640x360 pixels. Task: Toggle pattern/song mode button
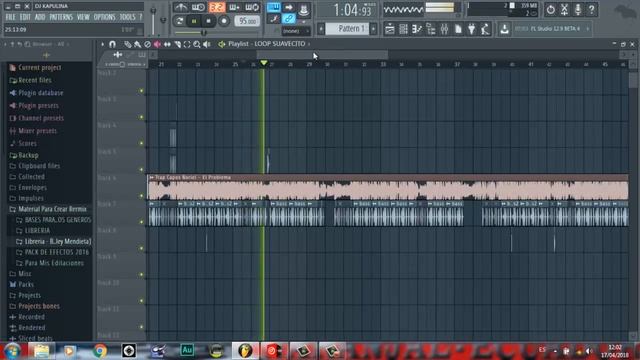pos(179,20)
